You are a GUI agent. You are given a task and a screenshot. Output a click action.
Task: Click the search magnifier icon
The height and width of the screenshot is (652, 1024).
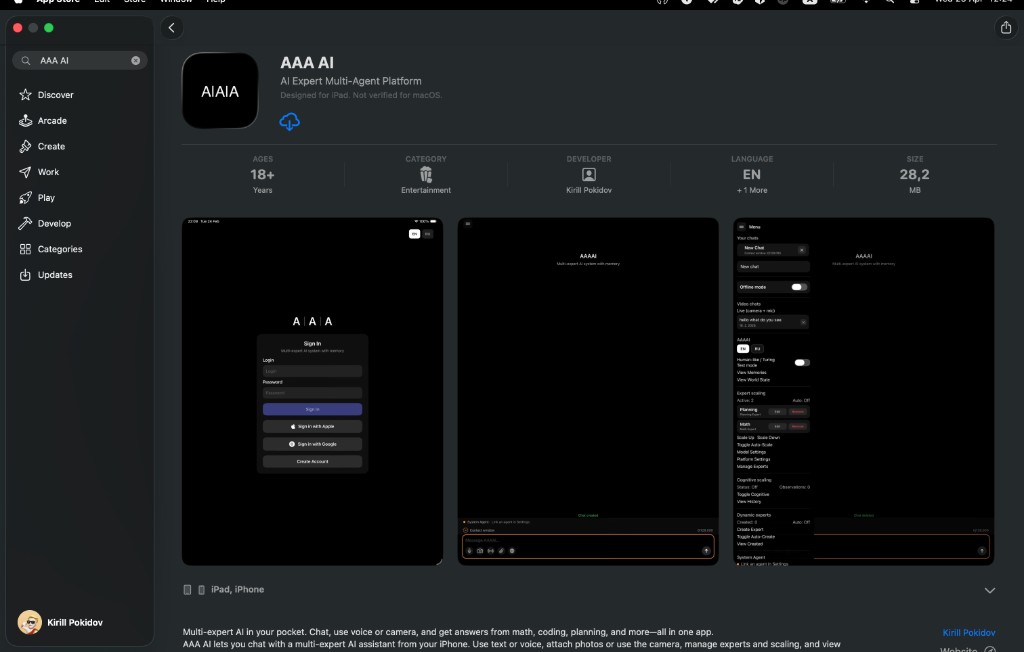26,61
